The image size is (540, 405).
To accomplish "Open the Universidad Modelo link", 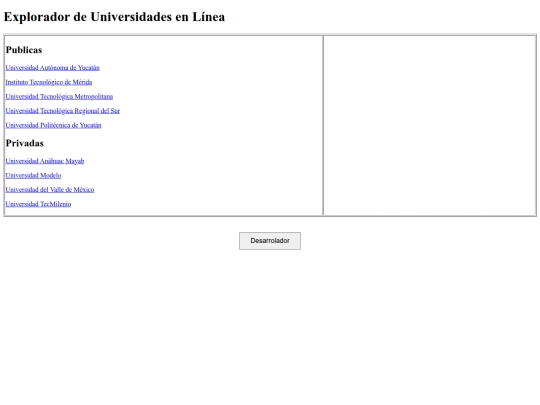I will pyautogui.click(x=33, y=175).
